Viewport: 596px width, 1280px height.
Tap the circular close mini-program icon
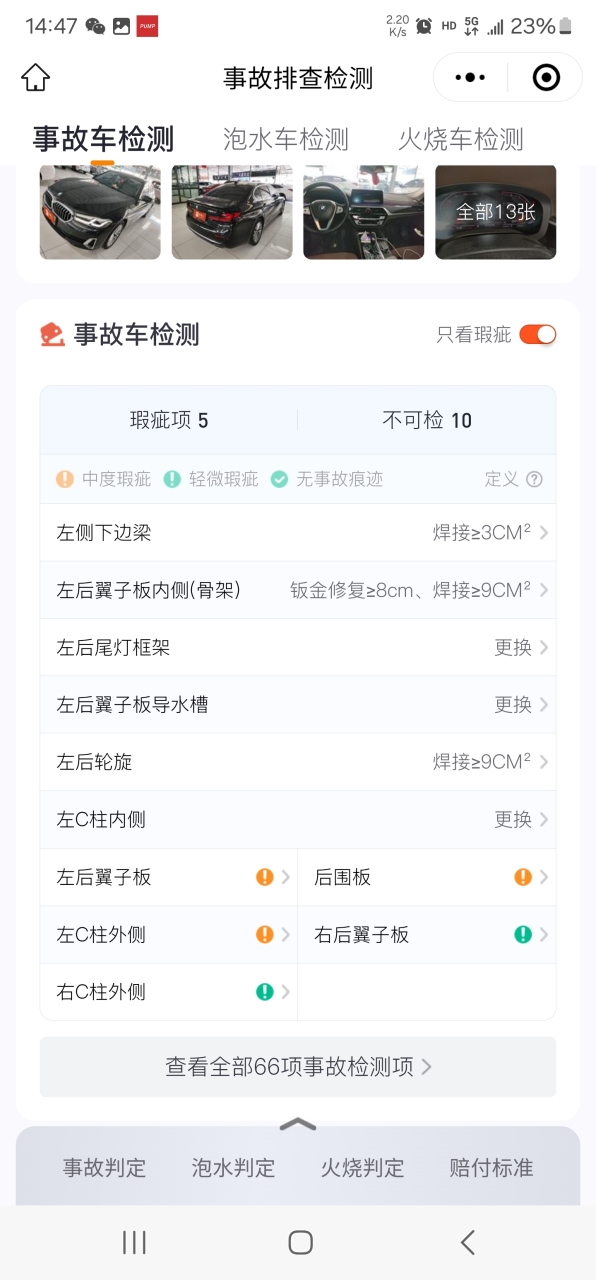click(546, 77)
